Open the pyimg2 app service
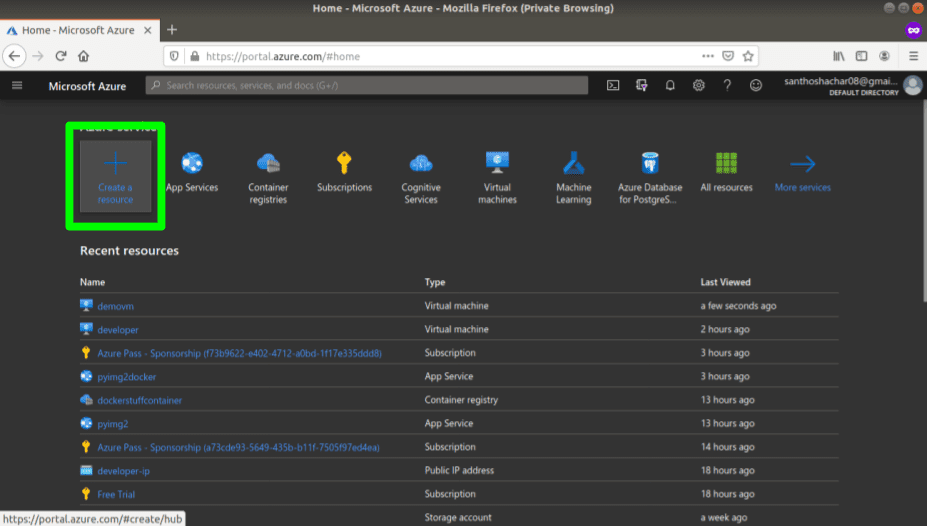Viewport: 931px width, 528px height. coord(113,425)
